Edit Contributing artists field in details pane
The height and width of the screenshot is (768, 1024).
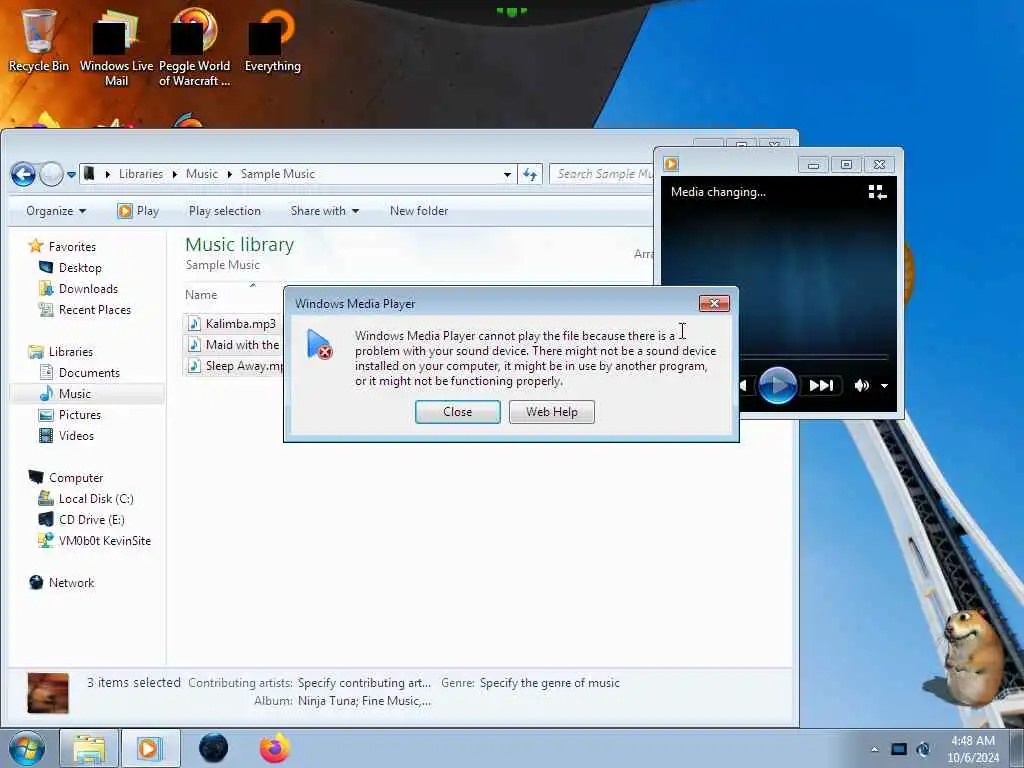tap(364, 683)
